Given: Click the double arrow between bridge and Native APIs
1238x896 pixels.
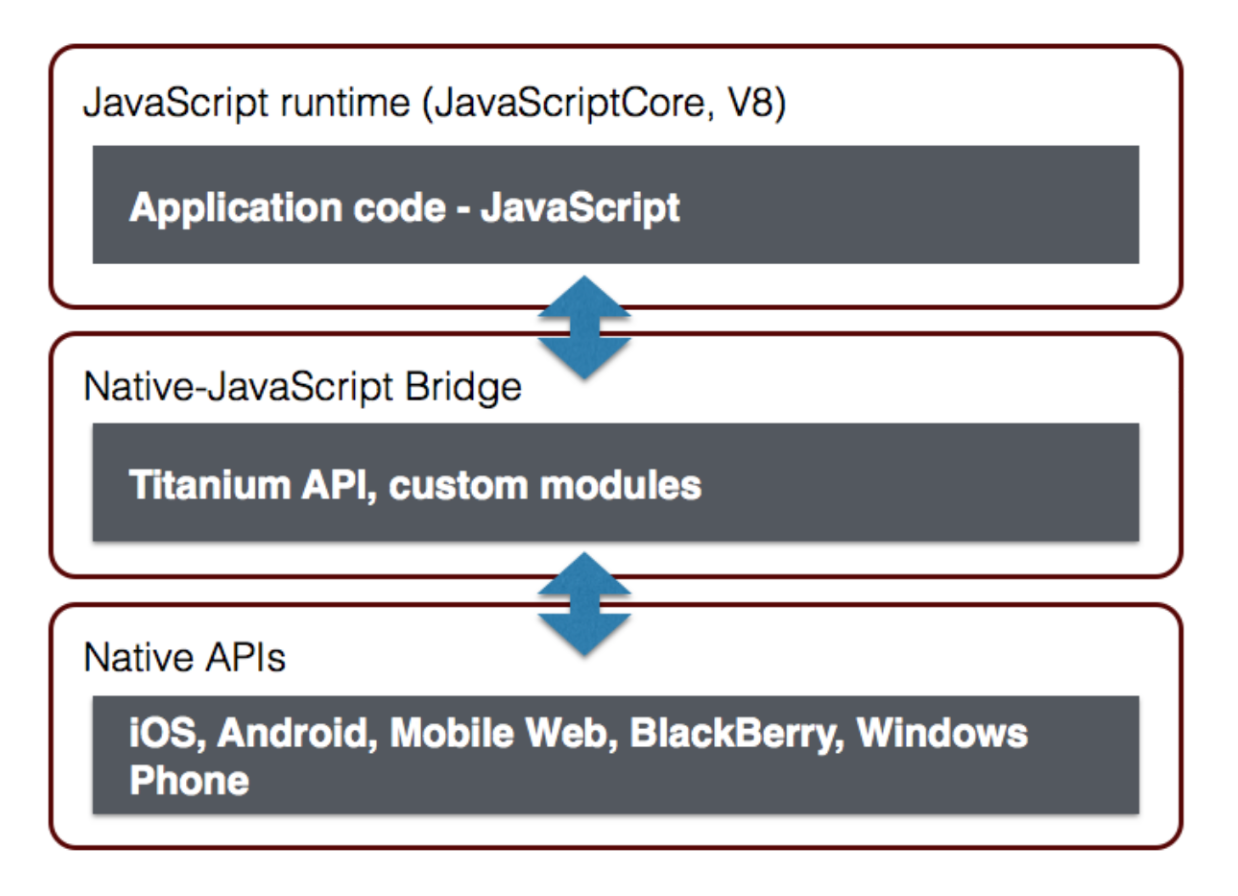Looking at the screenshot, I should (585, 603).
